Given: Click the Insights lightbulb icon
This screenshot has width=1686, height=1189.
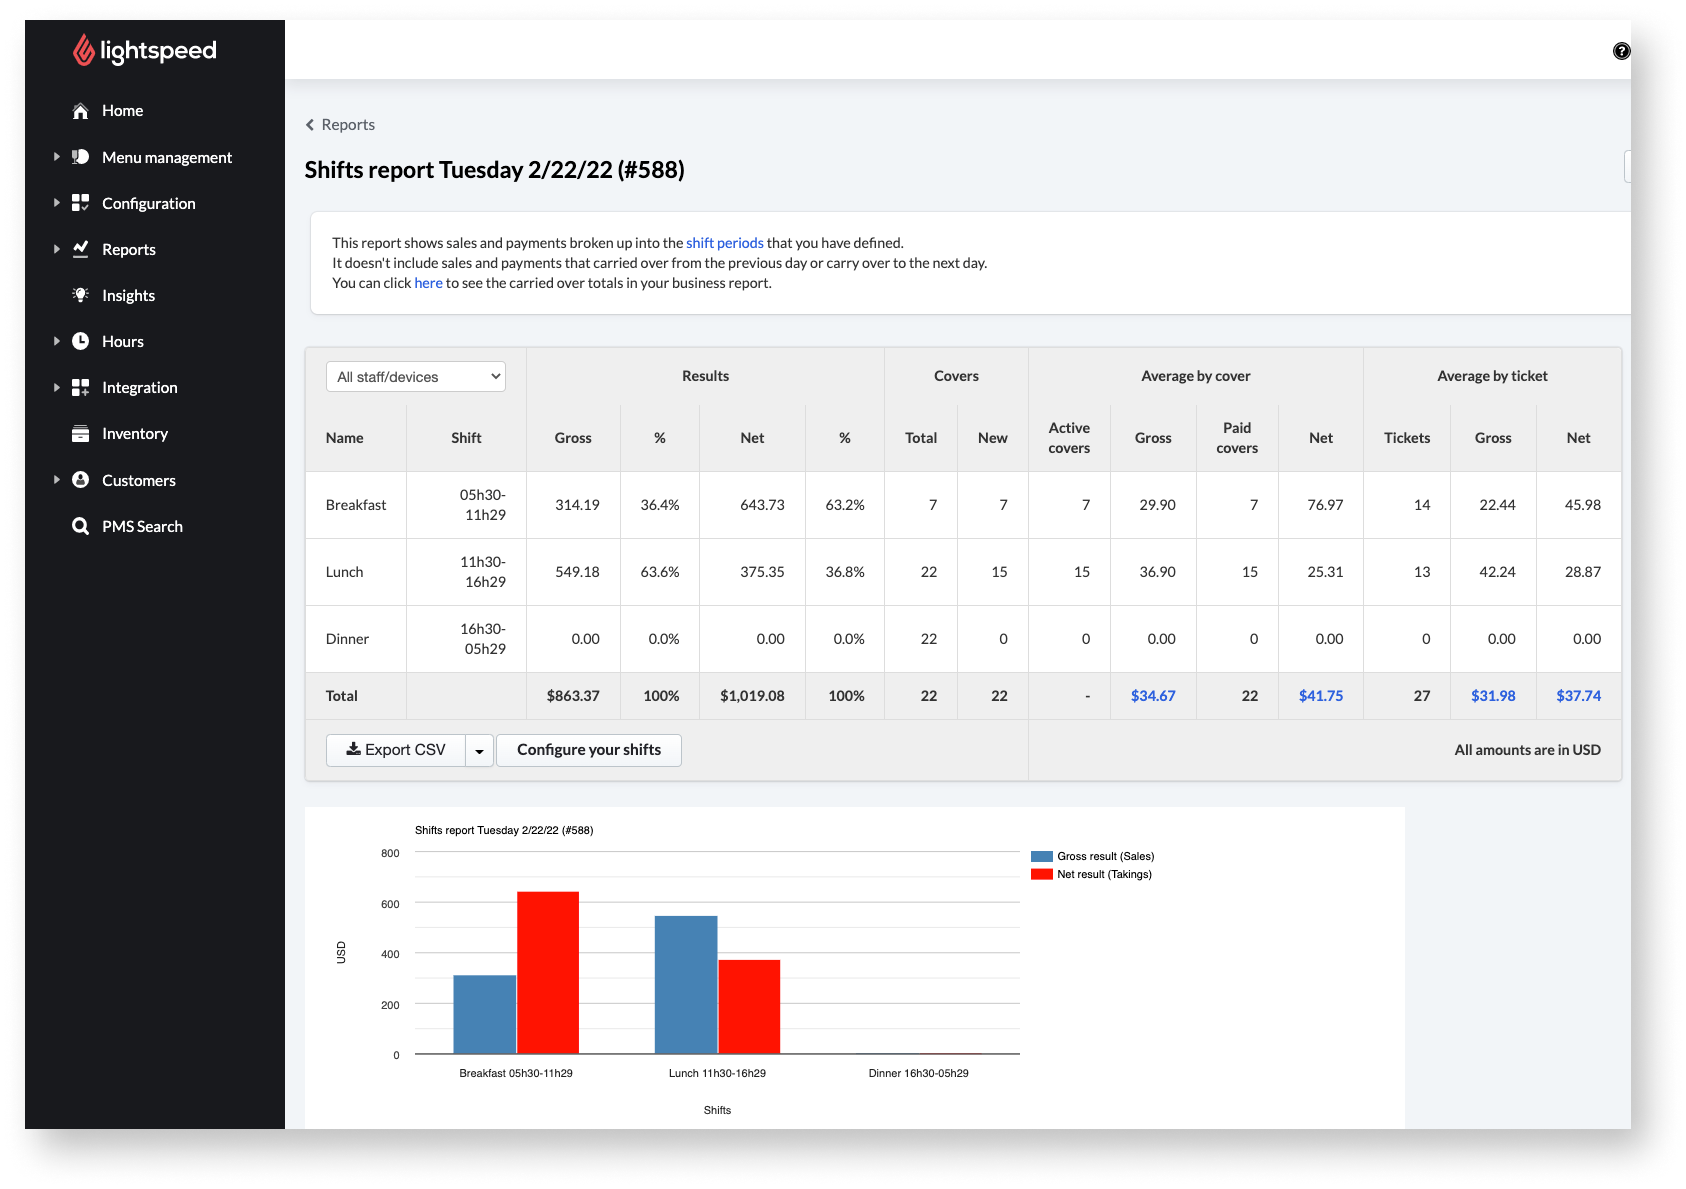Looking at the screenshot, I should click(x=81, y=295).
